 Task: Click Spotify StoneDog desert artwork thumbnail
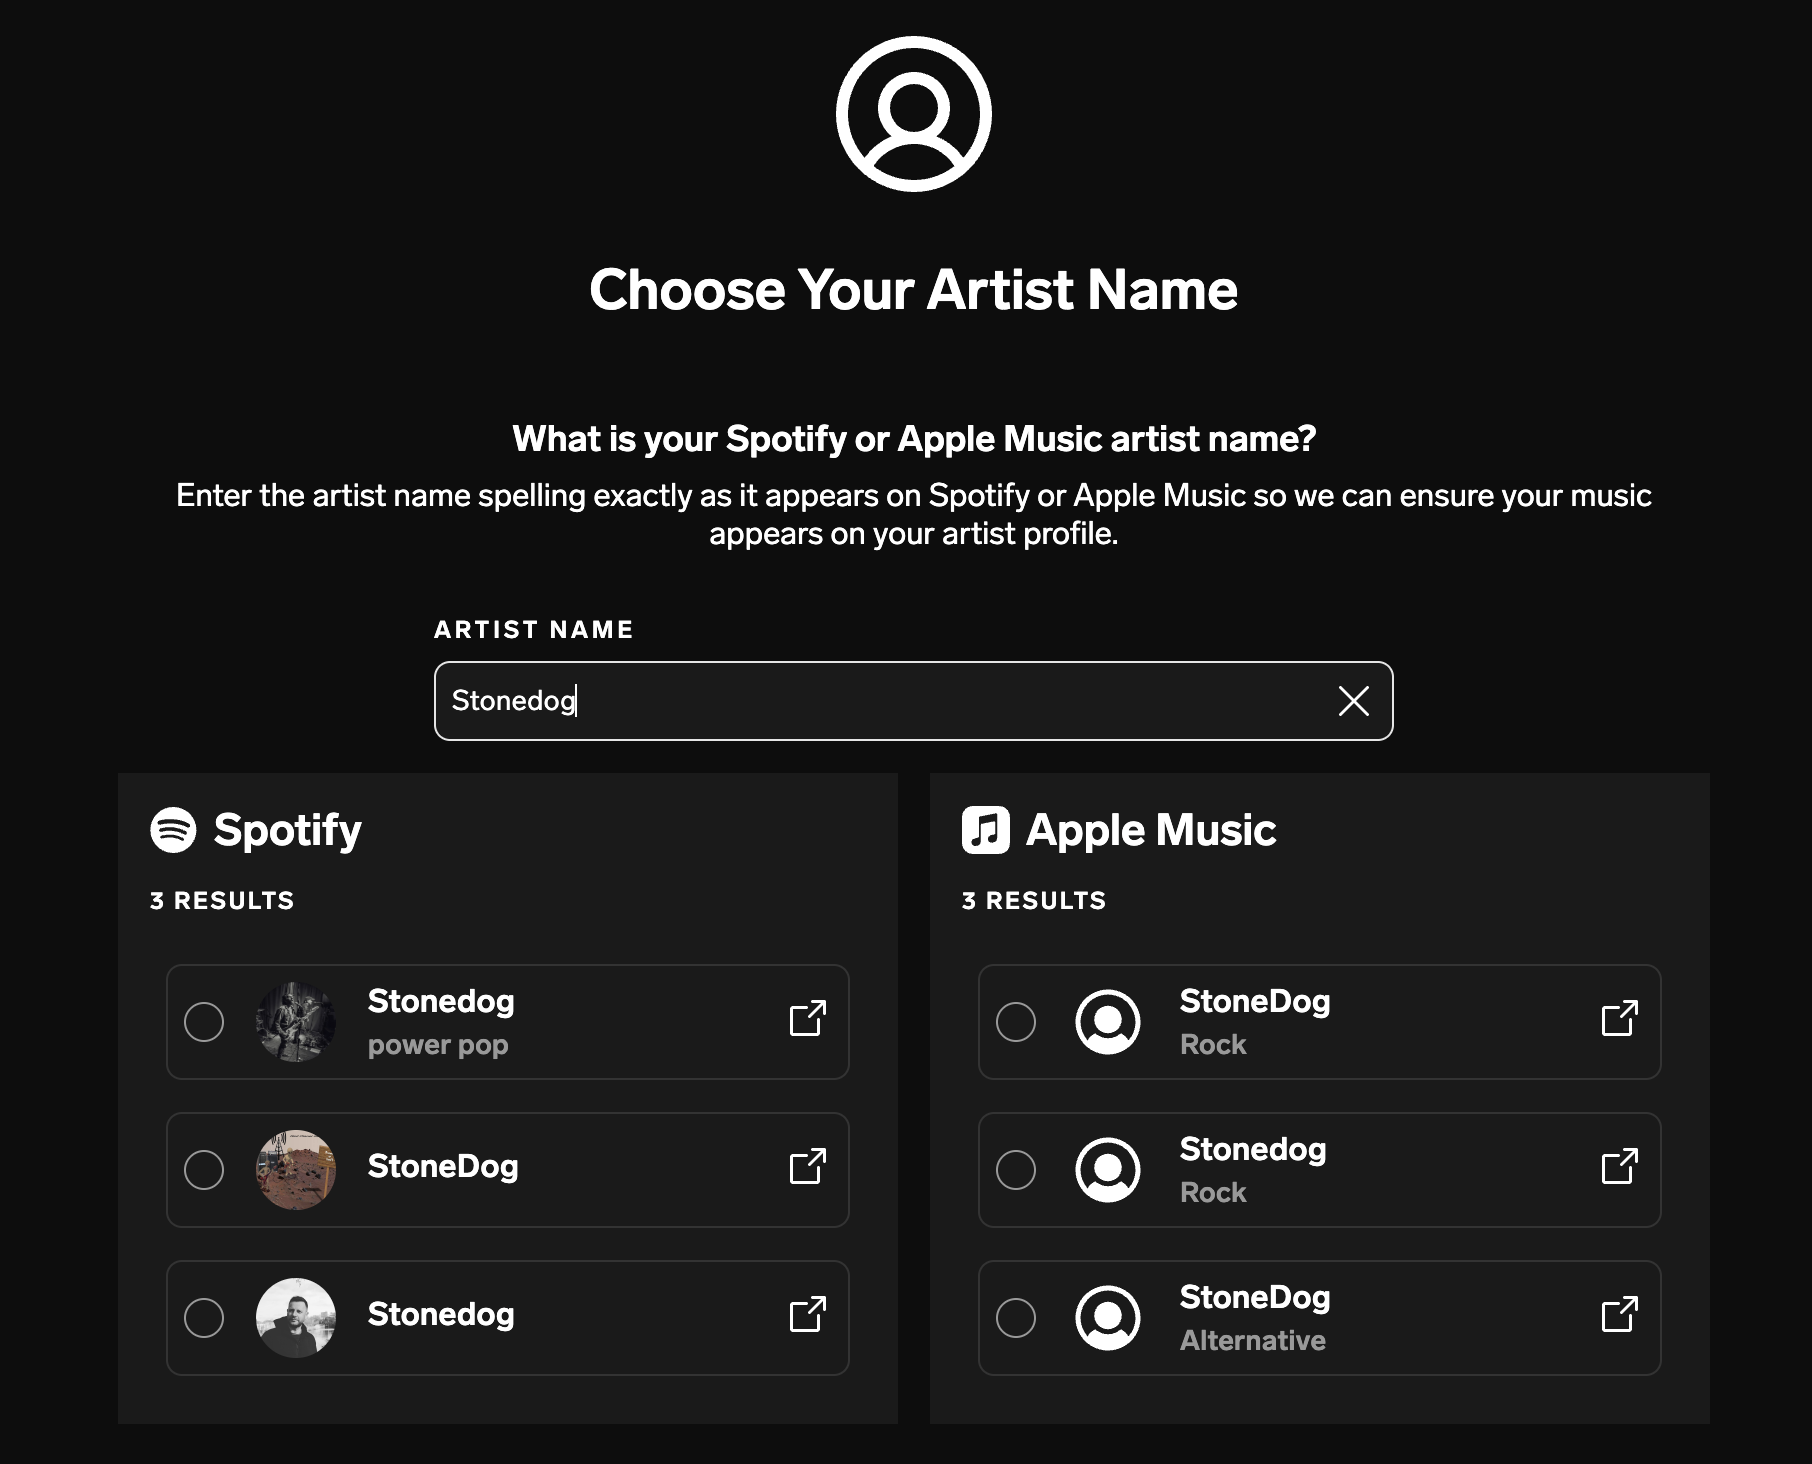(x=296, y=1170)
